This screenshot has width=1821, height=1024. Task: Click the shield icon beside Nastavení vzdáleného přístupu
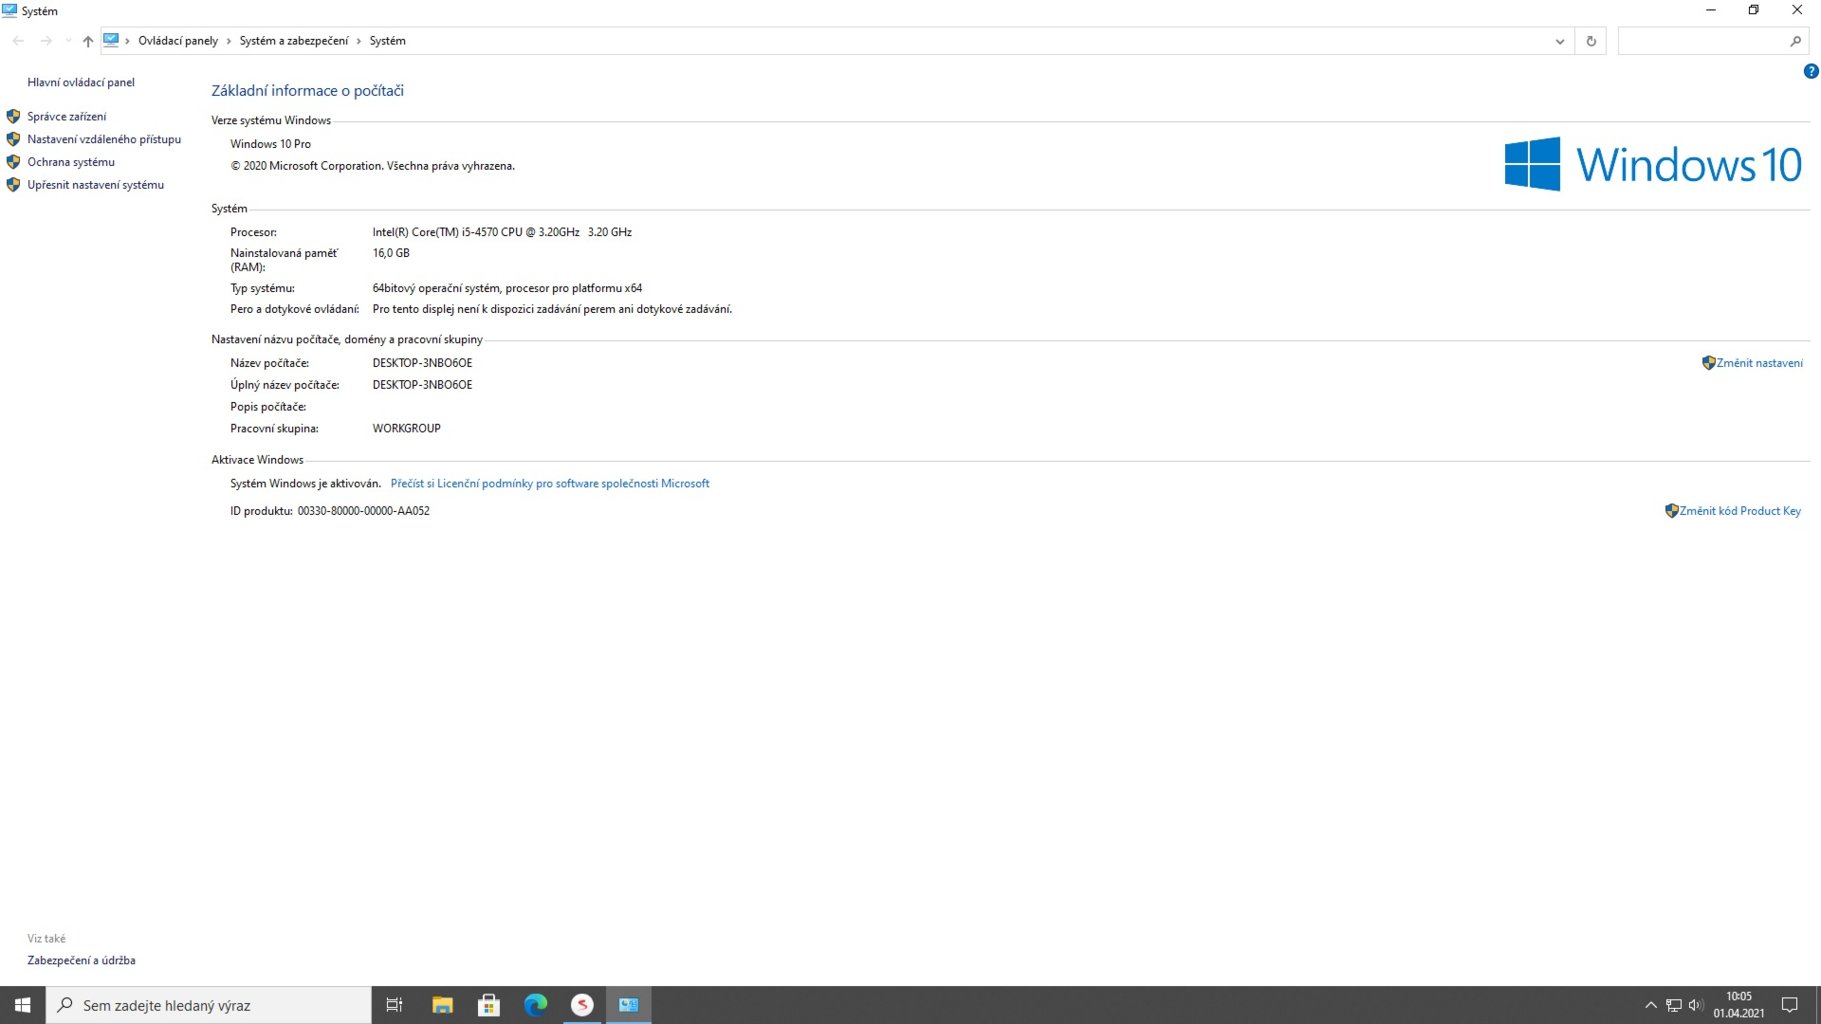(13, 139)
